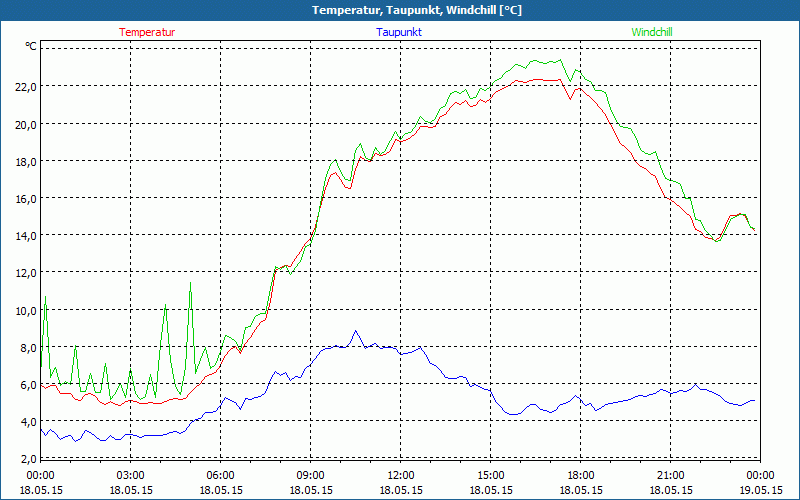Click the chart title Temperatur, Taupunkt, Windchill

pyautogui.click(x=417, y=10)
